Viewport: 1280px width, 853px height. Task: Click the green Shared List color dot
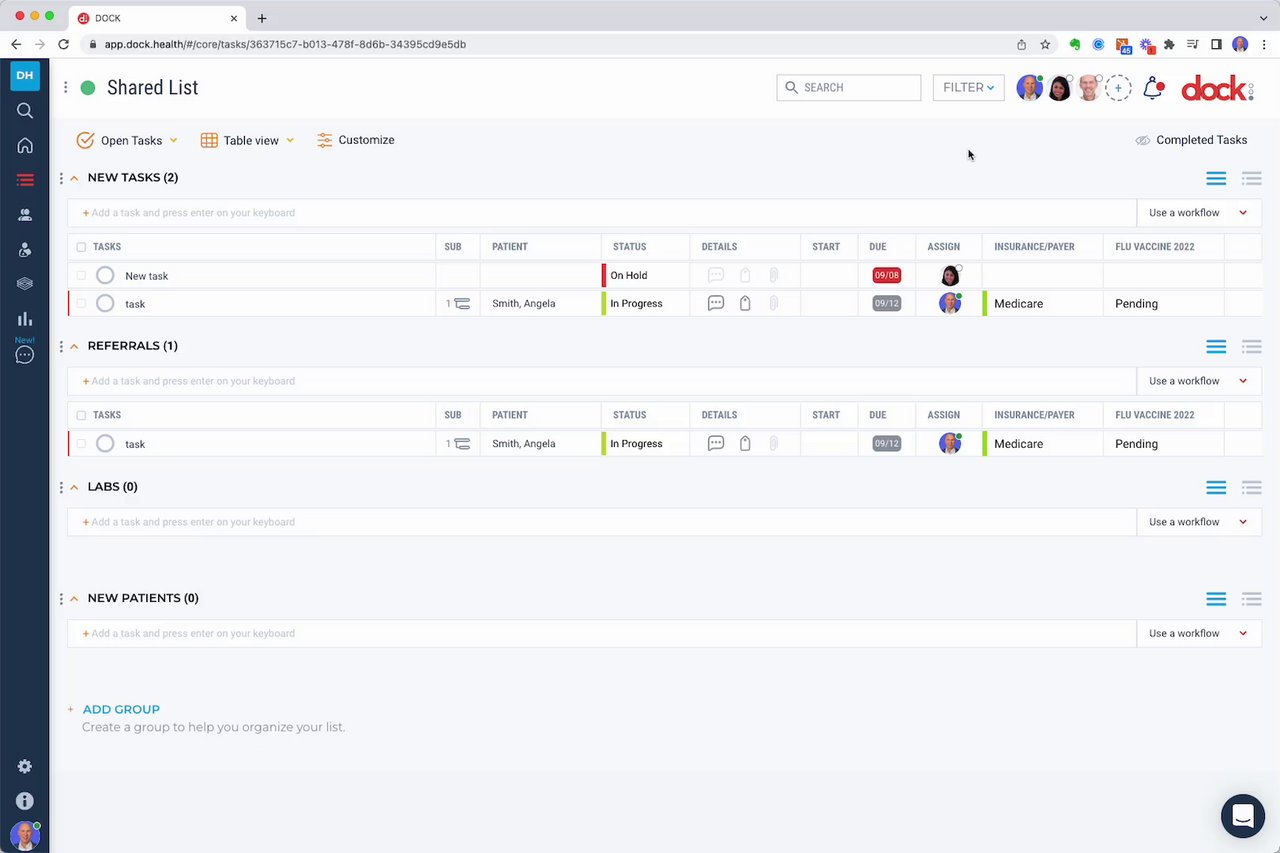click(88, 88)
